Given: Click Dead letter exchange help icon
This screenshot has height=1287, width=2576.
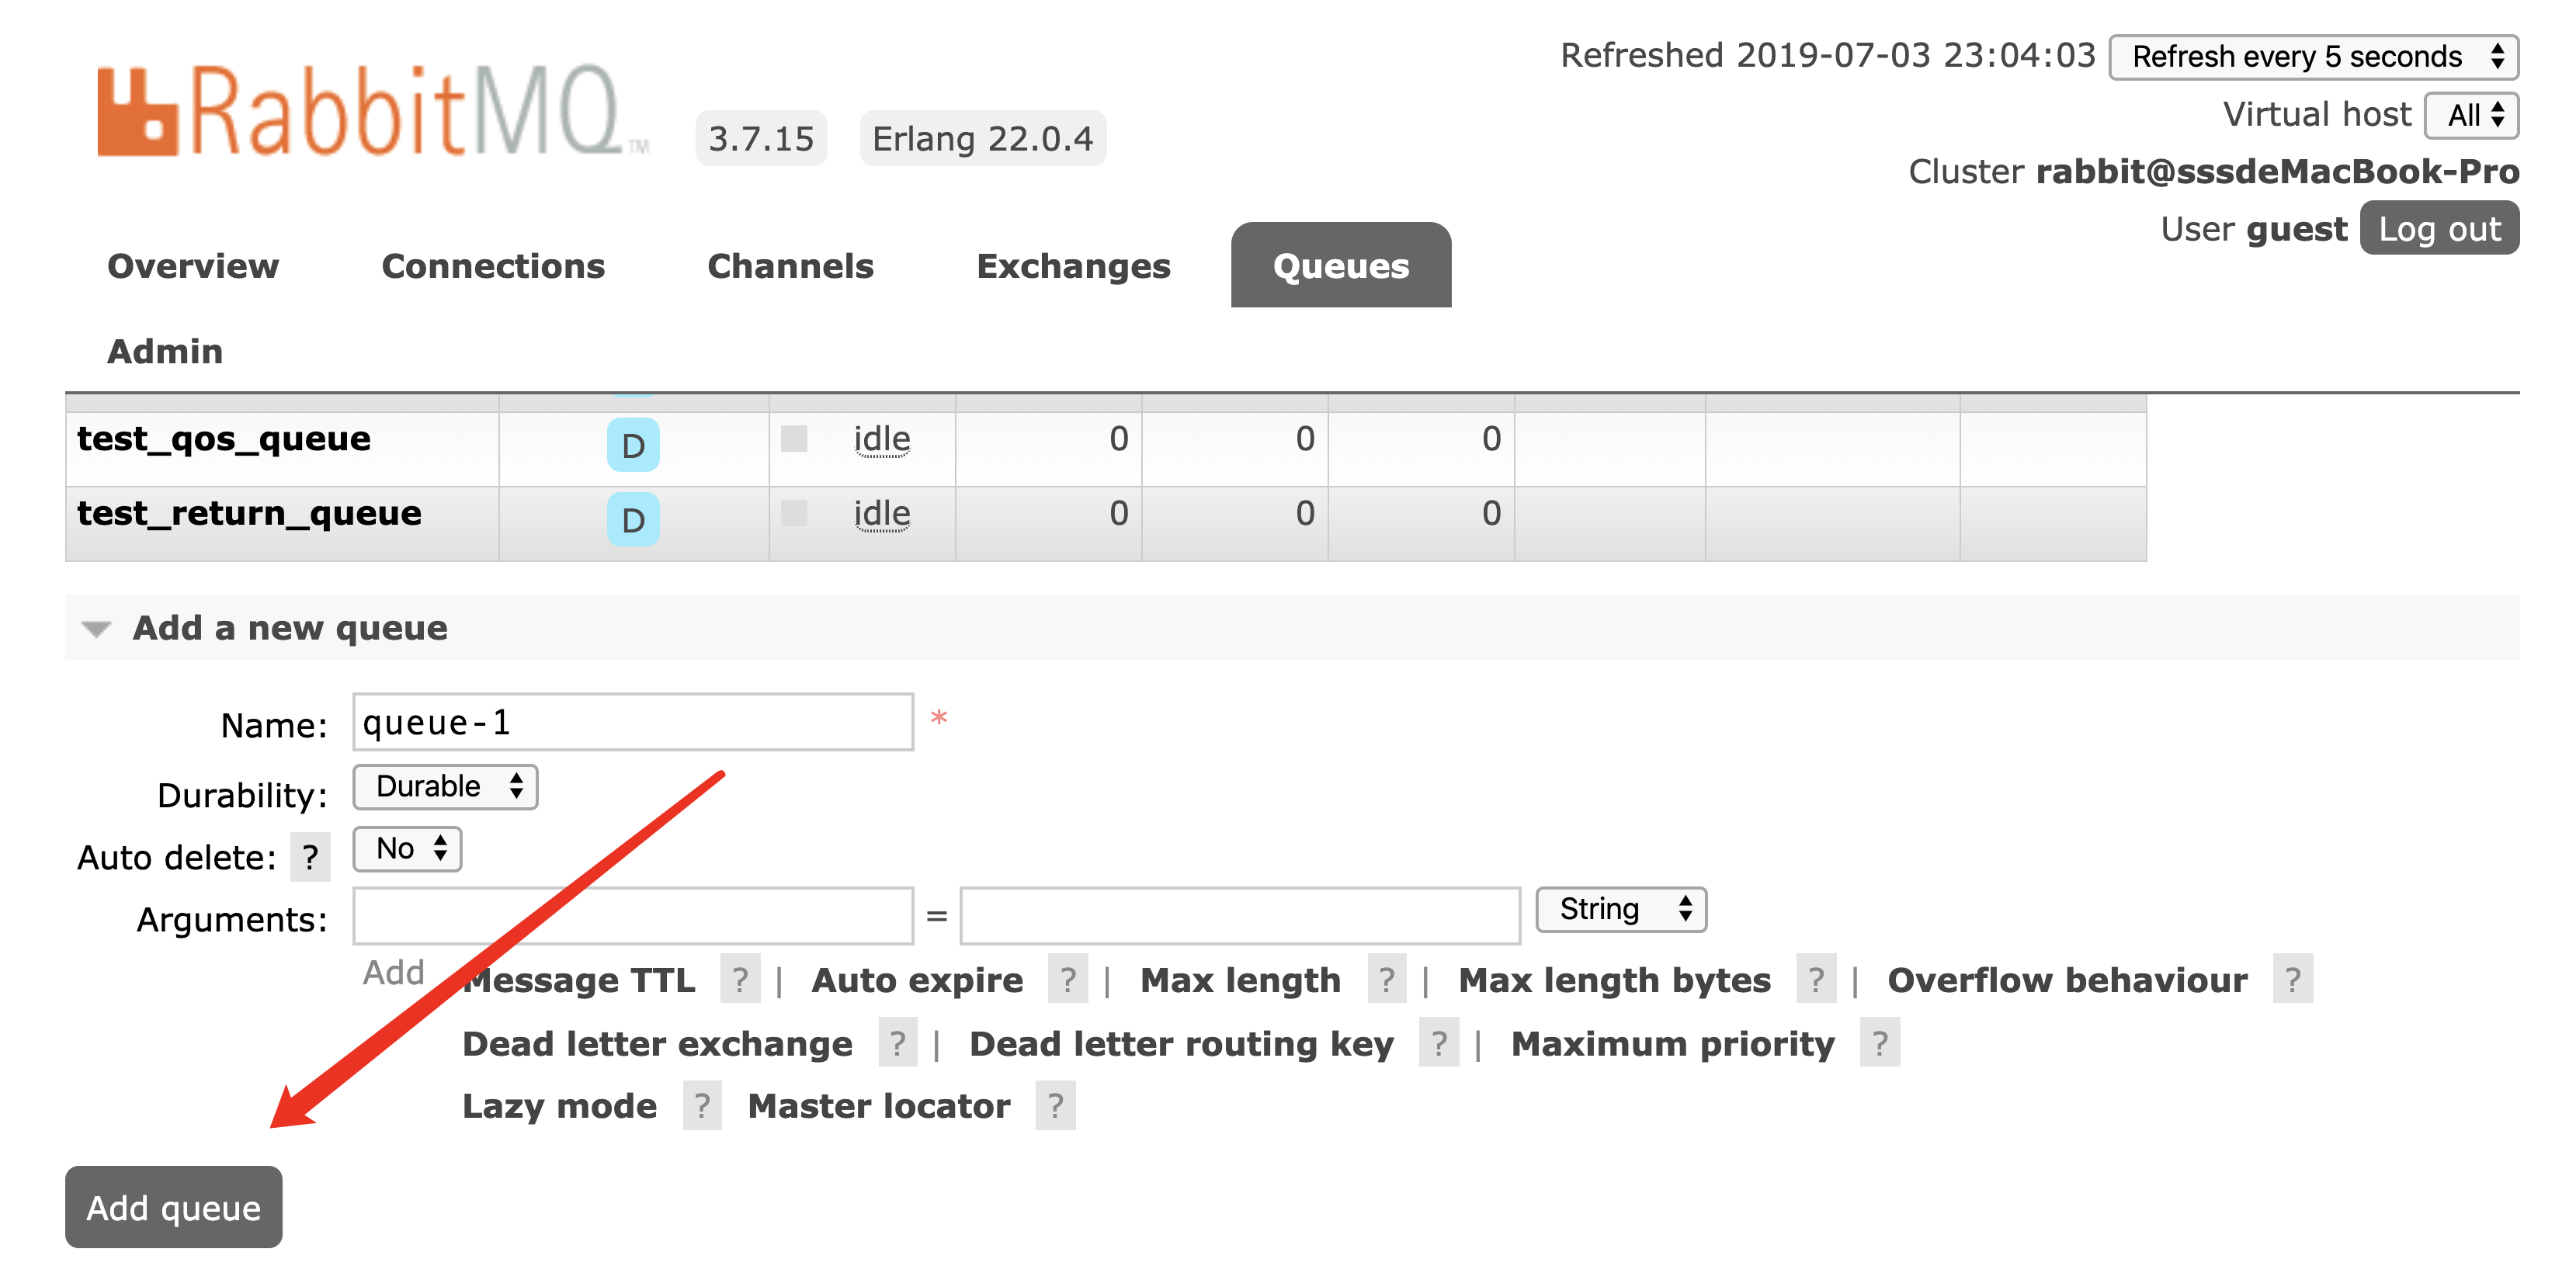Looking at the screenshot, I should click(x=897, y=1043).
